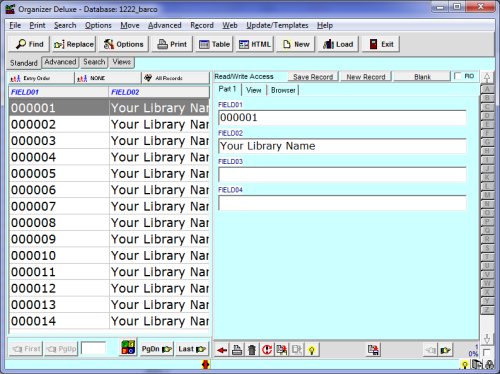Open the Update/Templates menu
This screenshot has height=374, width=500.
click(277, 25)
